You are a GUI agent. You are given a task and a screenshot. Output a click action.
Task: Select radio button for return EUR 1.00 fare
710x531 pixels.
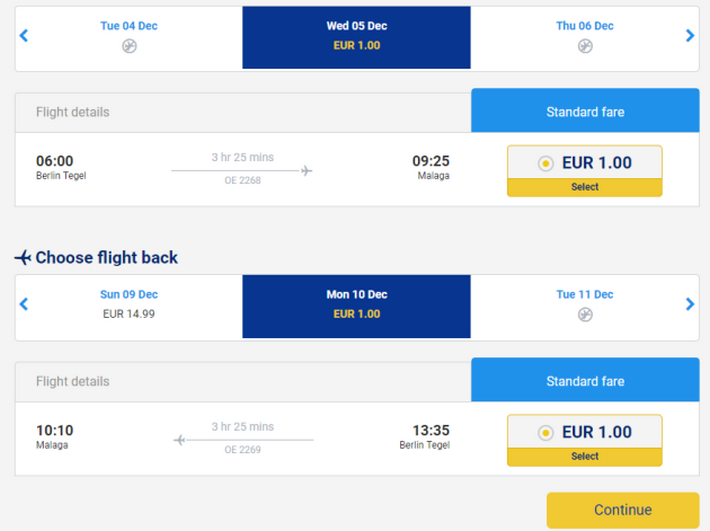click(545, 433)
